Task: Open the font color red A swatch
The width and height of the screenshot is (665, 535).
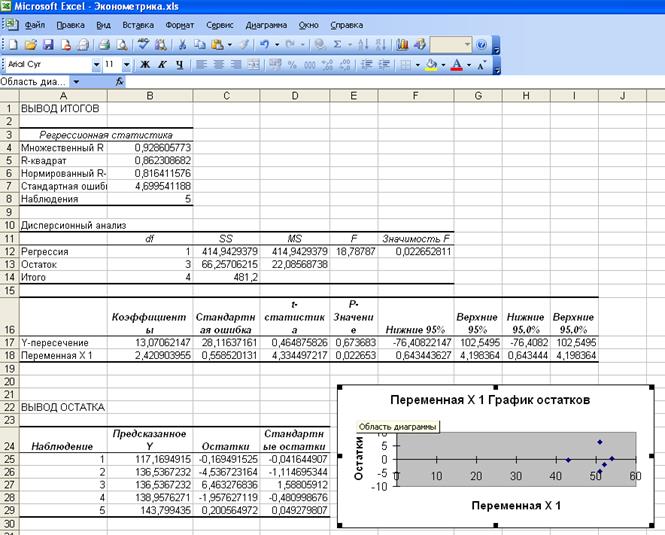Action: [456, 65]
